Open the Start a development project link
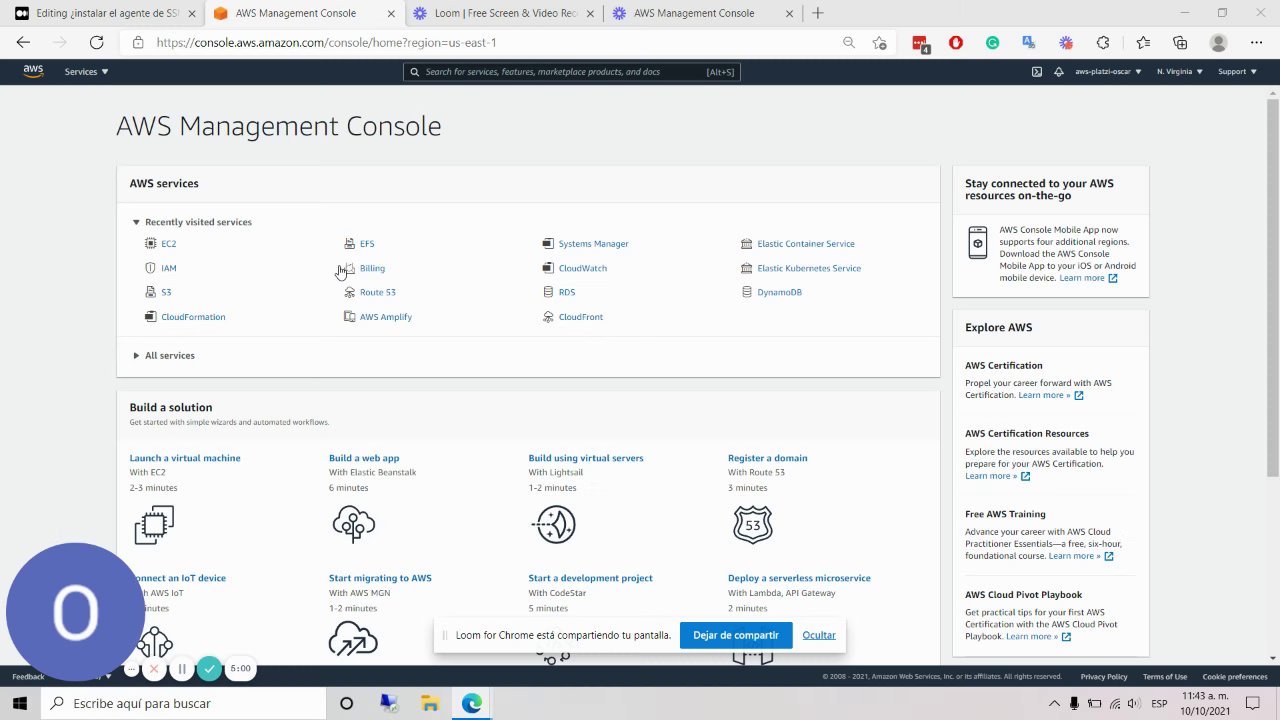Screen dimensions: 1280x720 tap(590, 578)
